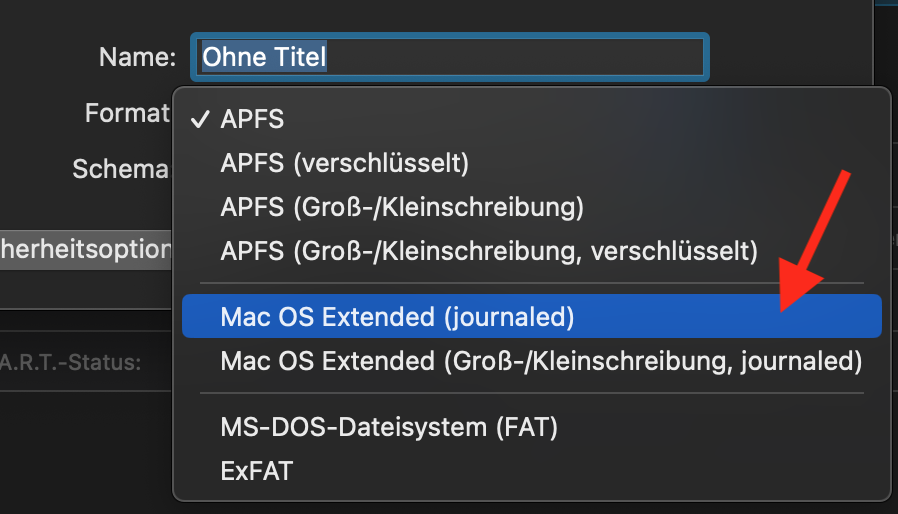Screen dimensions: 898x514
Task: Choose the ExFAT format entry
Action: click(x=257, y=470)
